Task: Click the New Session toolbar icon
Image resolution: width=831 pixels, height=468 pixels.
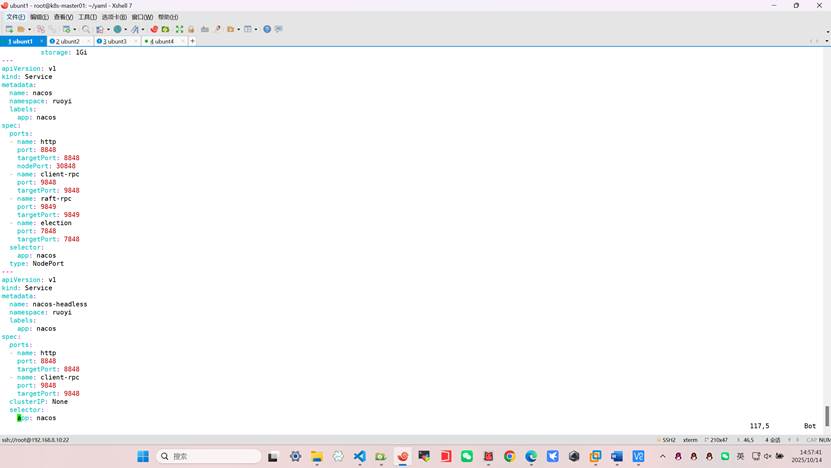Action: pos(9,29)
